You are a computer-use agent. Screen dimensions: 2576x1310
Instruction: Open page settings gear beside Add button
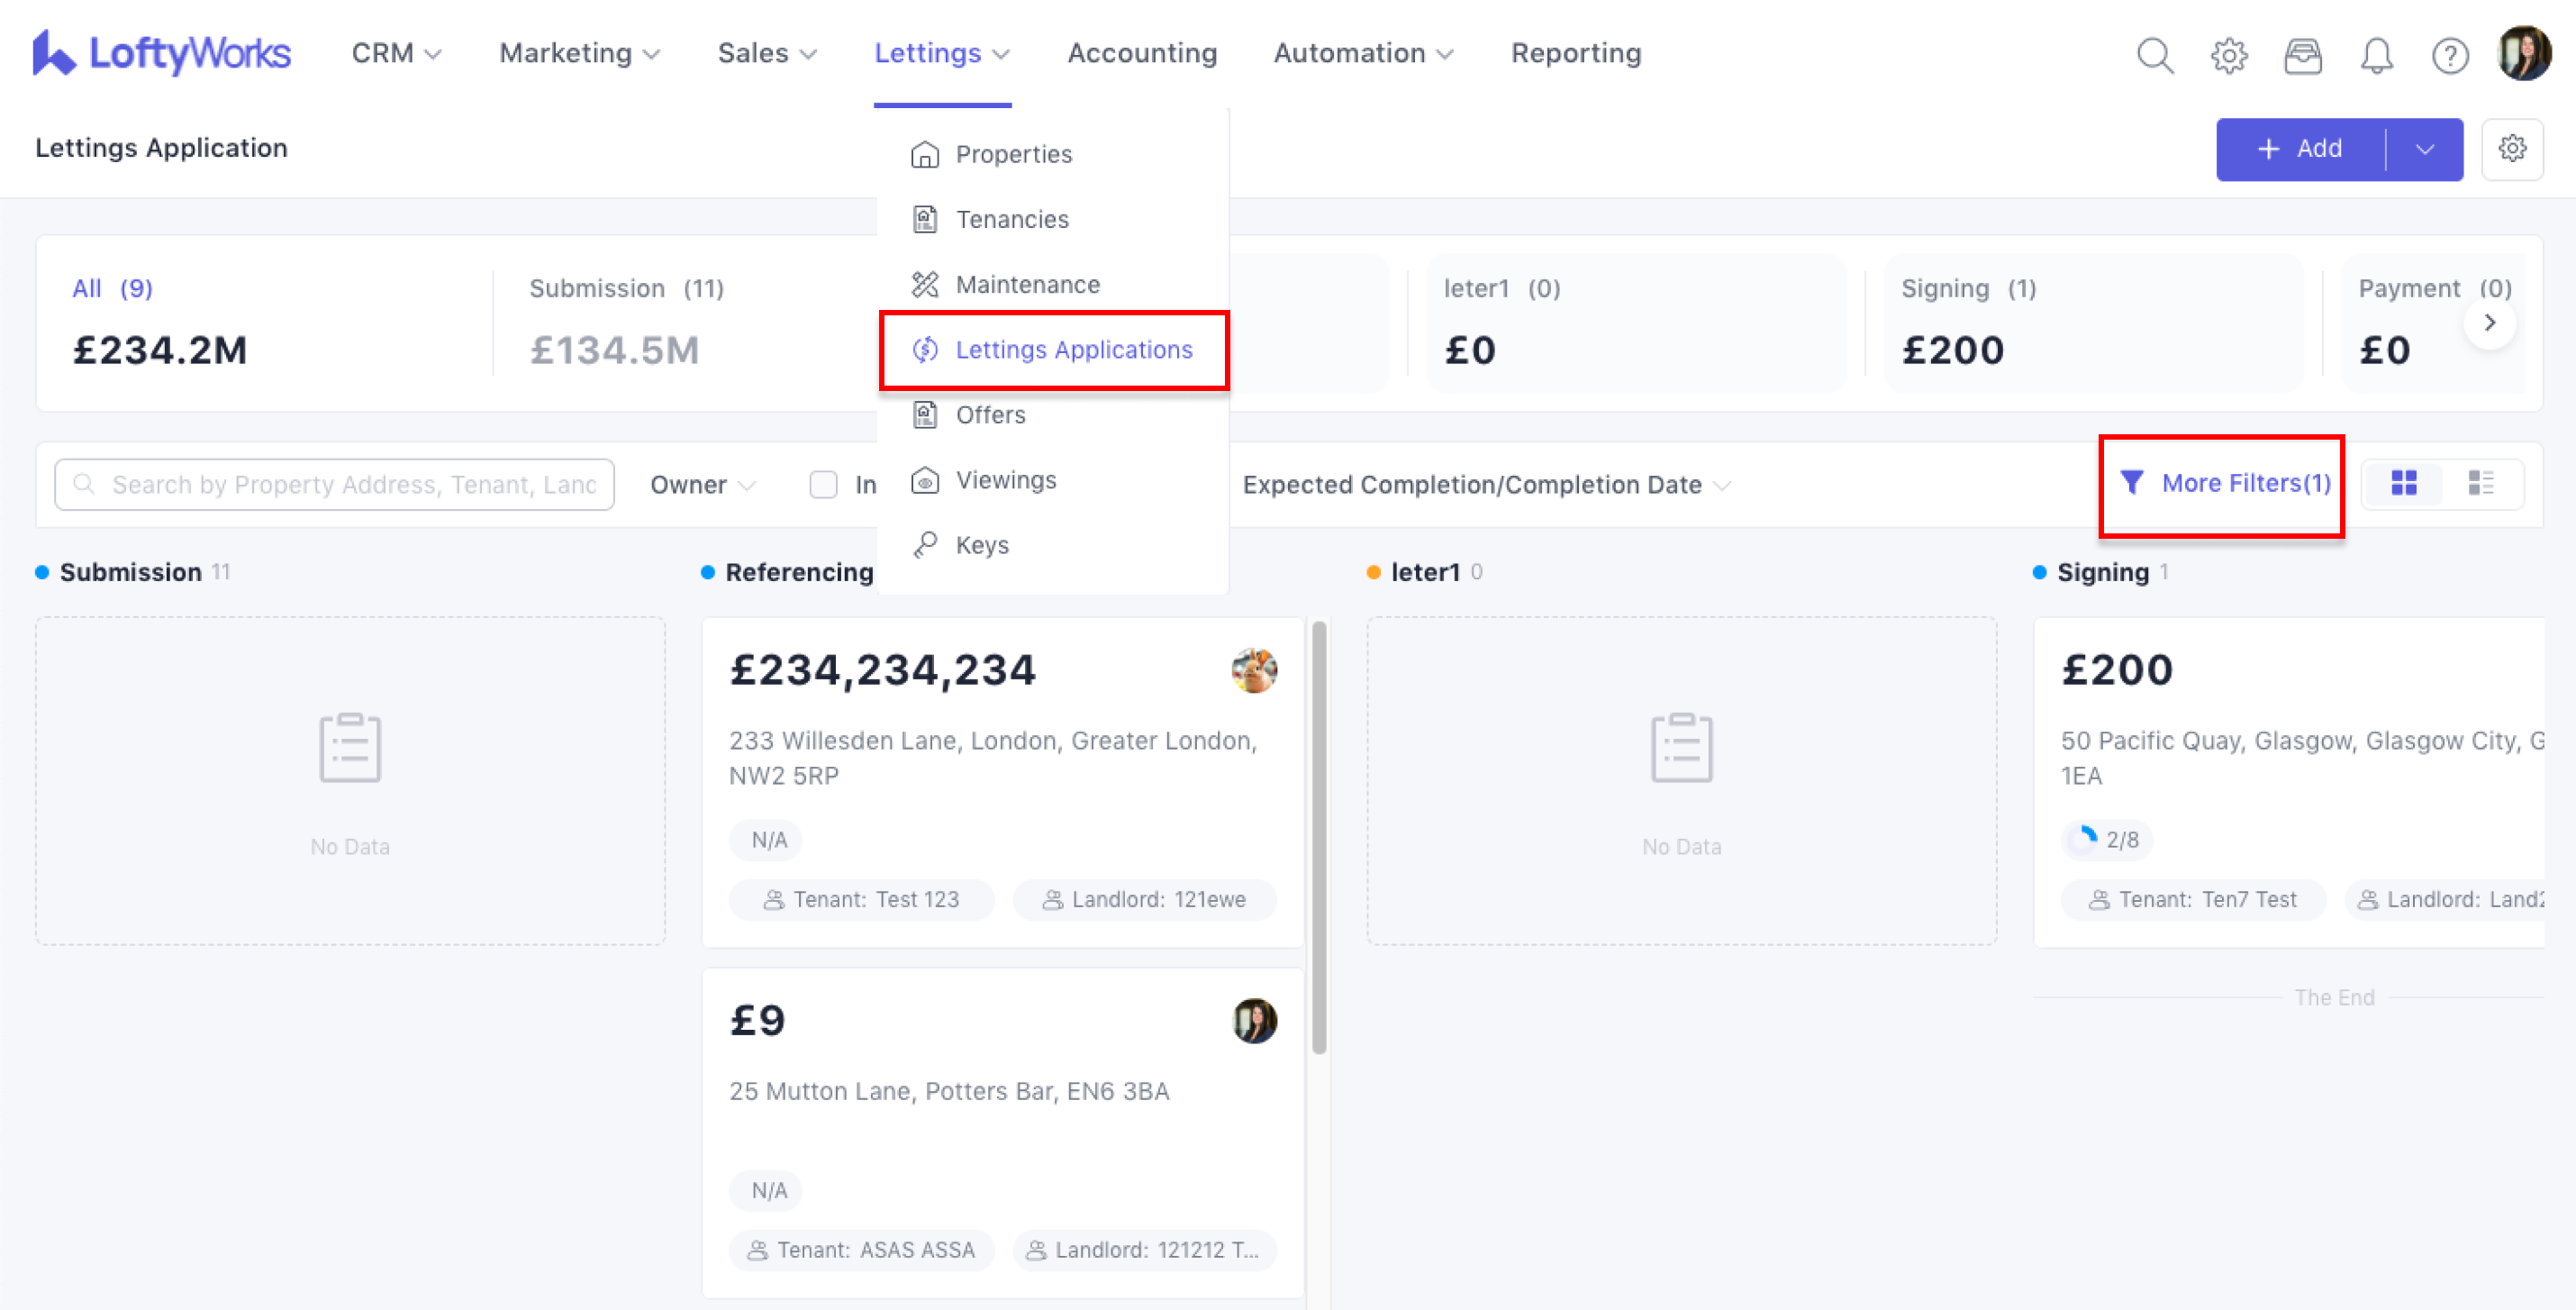[x=2512, y=149]
